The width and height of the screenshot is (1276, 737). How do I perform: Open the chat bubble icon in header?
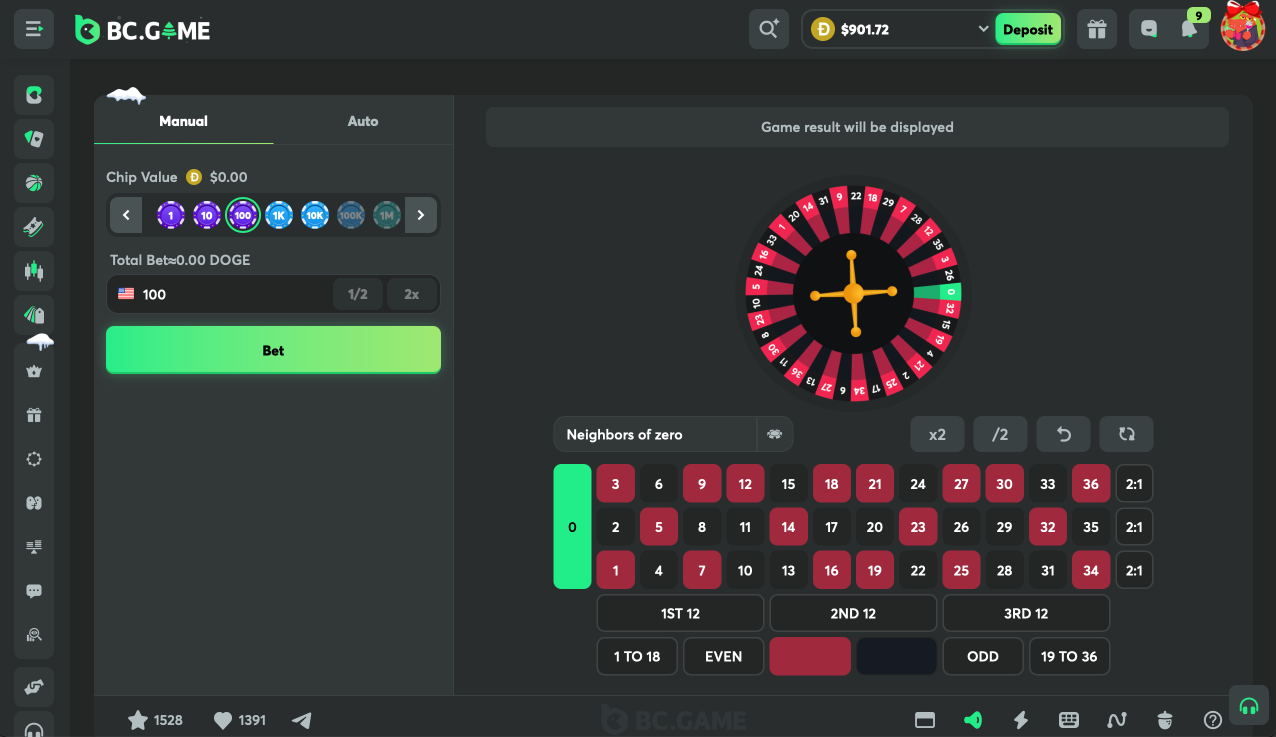[1149, 30]
